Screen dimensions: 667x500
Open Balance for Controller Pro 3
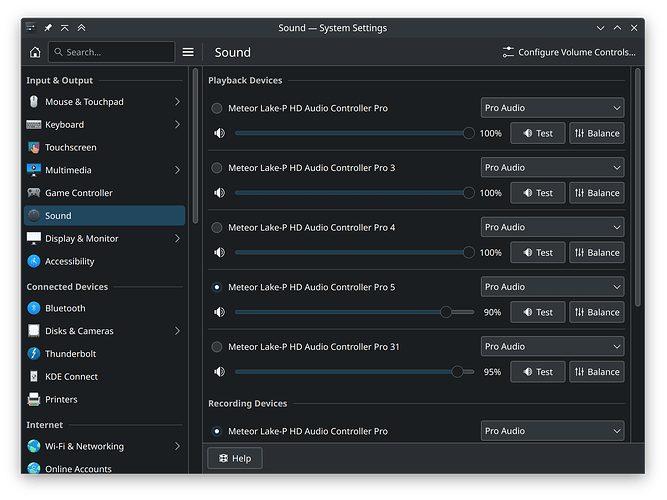(597, 193)
